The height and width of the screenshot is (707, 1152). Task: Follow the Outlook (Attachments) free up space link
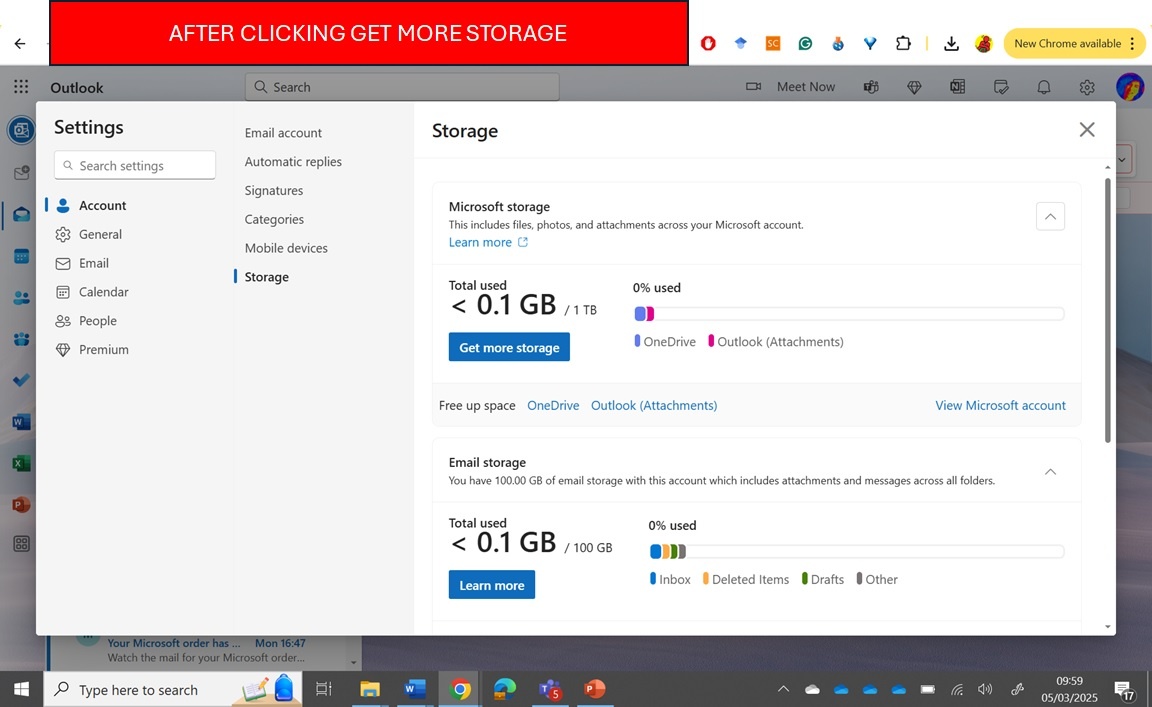click(x=654, y=405)
